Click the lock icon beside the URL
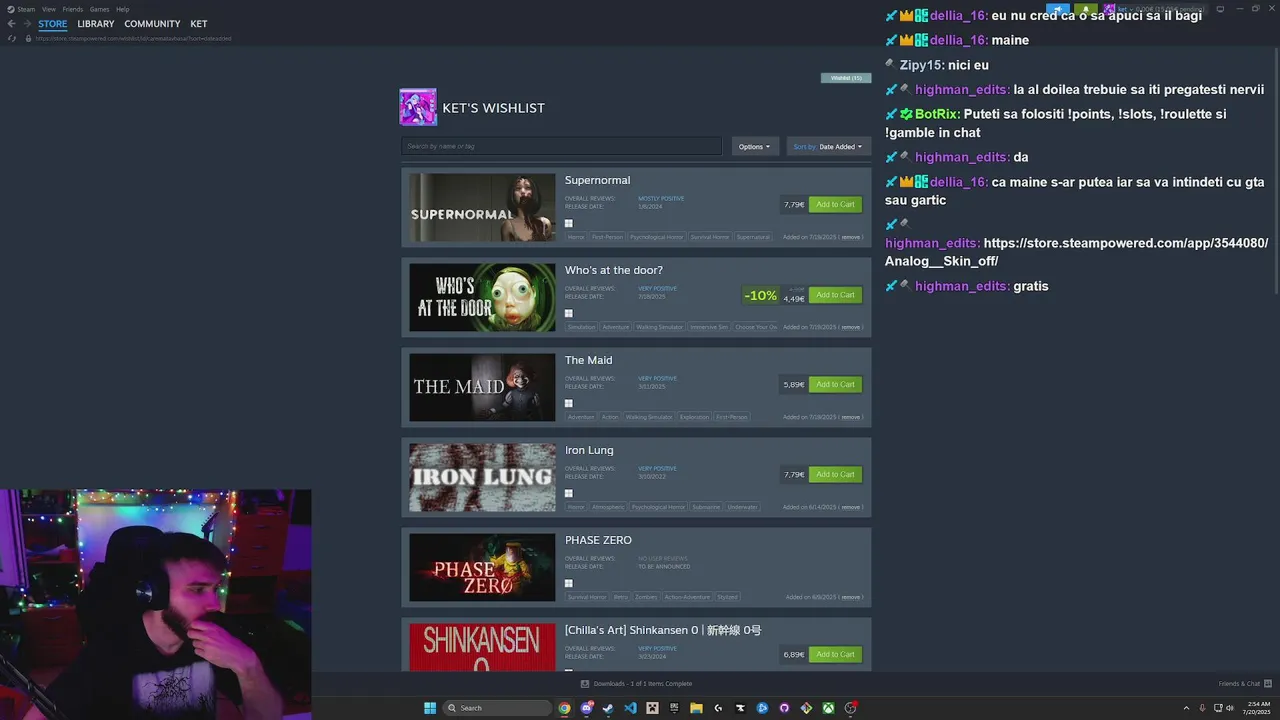 (x=28, y=38)
